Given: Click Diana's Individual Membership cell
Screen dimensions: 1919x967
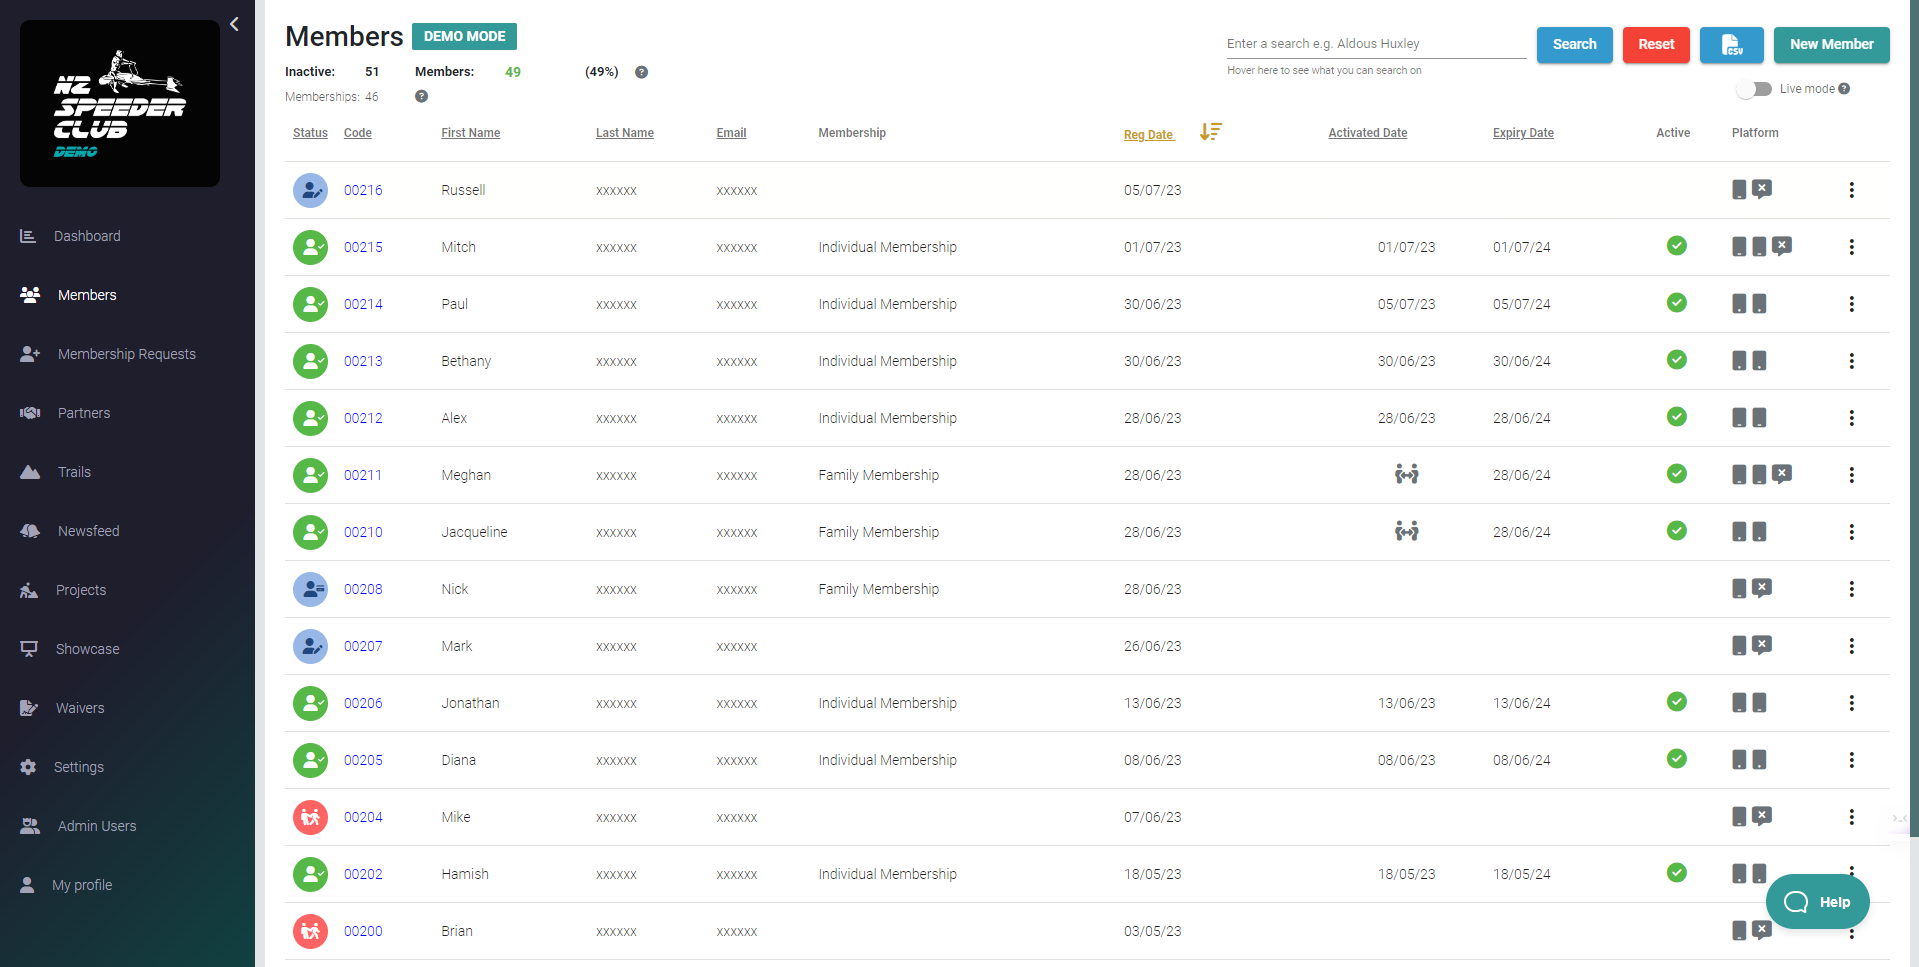Looking at the screenshot, I should point(887,760).
